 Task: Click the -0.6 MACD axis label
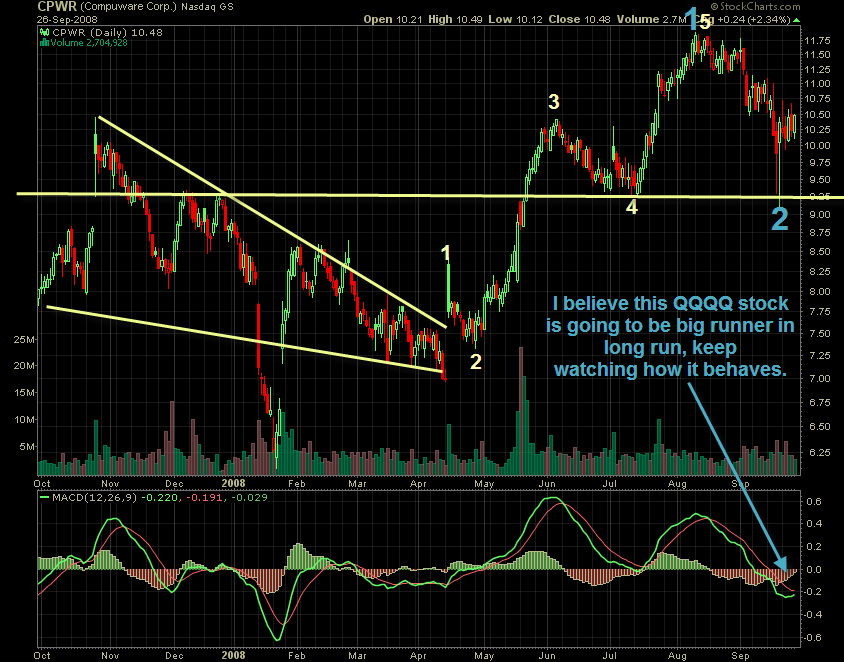812,638
